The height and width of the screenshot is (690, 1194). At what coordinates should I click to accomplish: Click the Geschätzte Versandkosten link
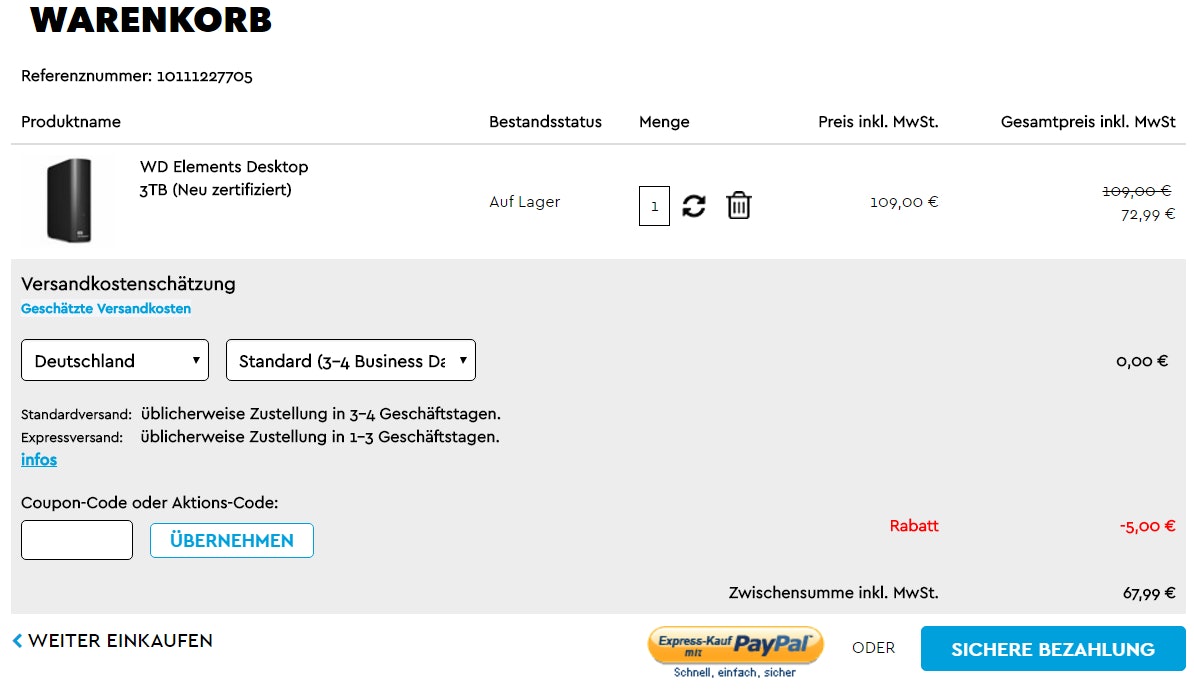pyautogui.click(x=106, y=309)
